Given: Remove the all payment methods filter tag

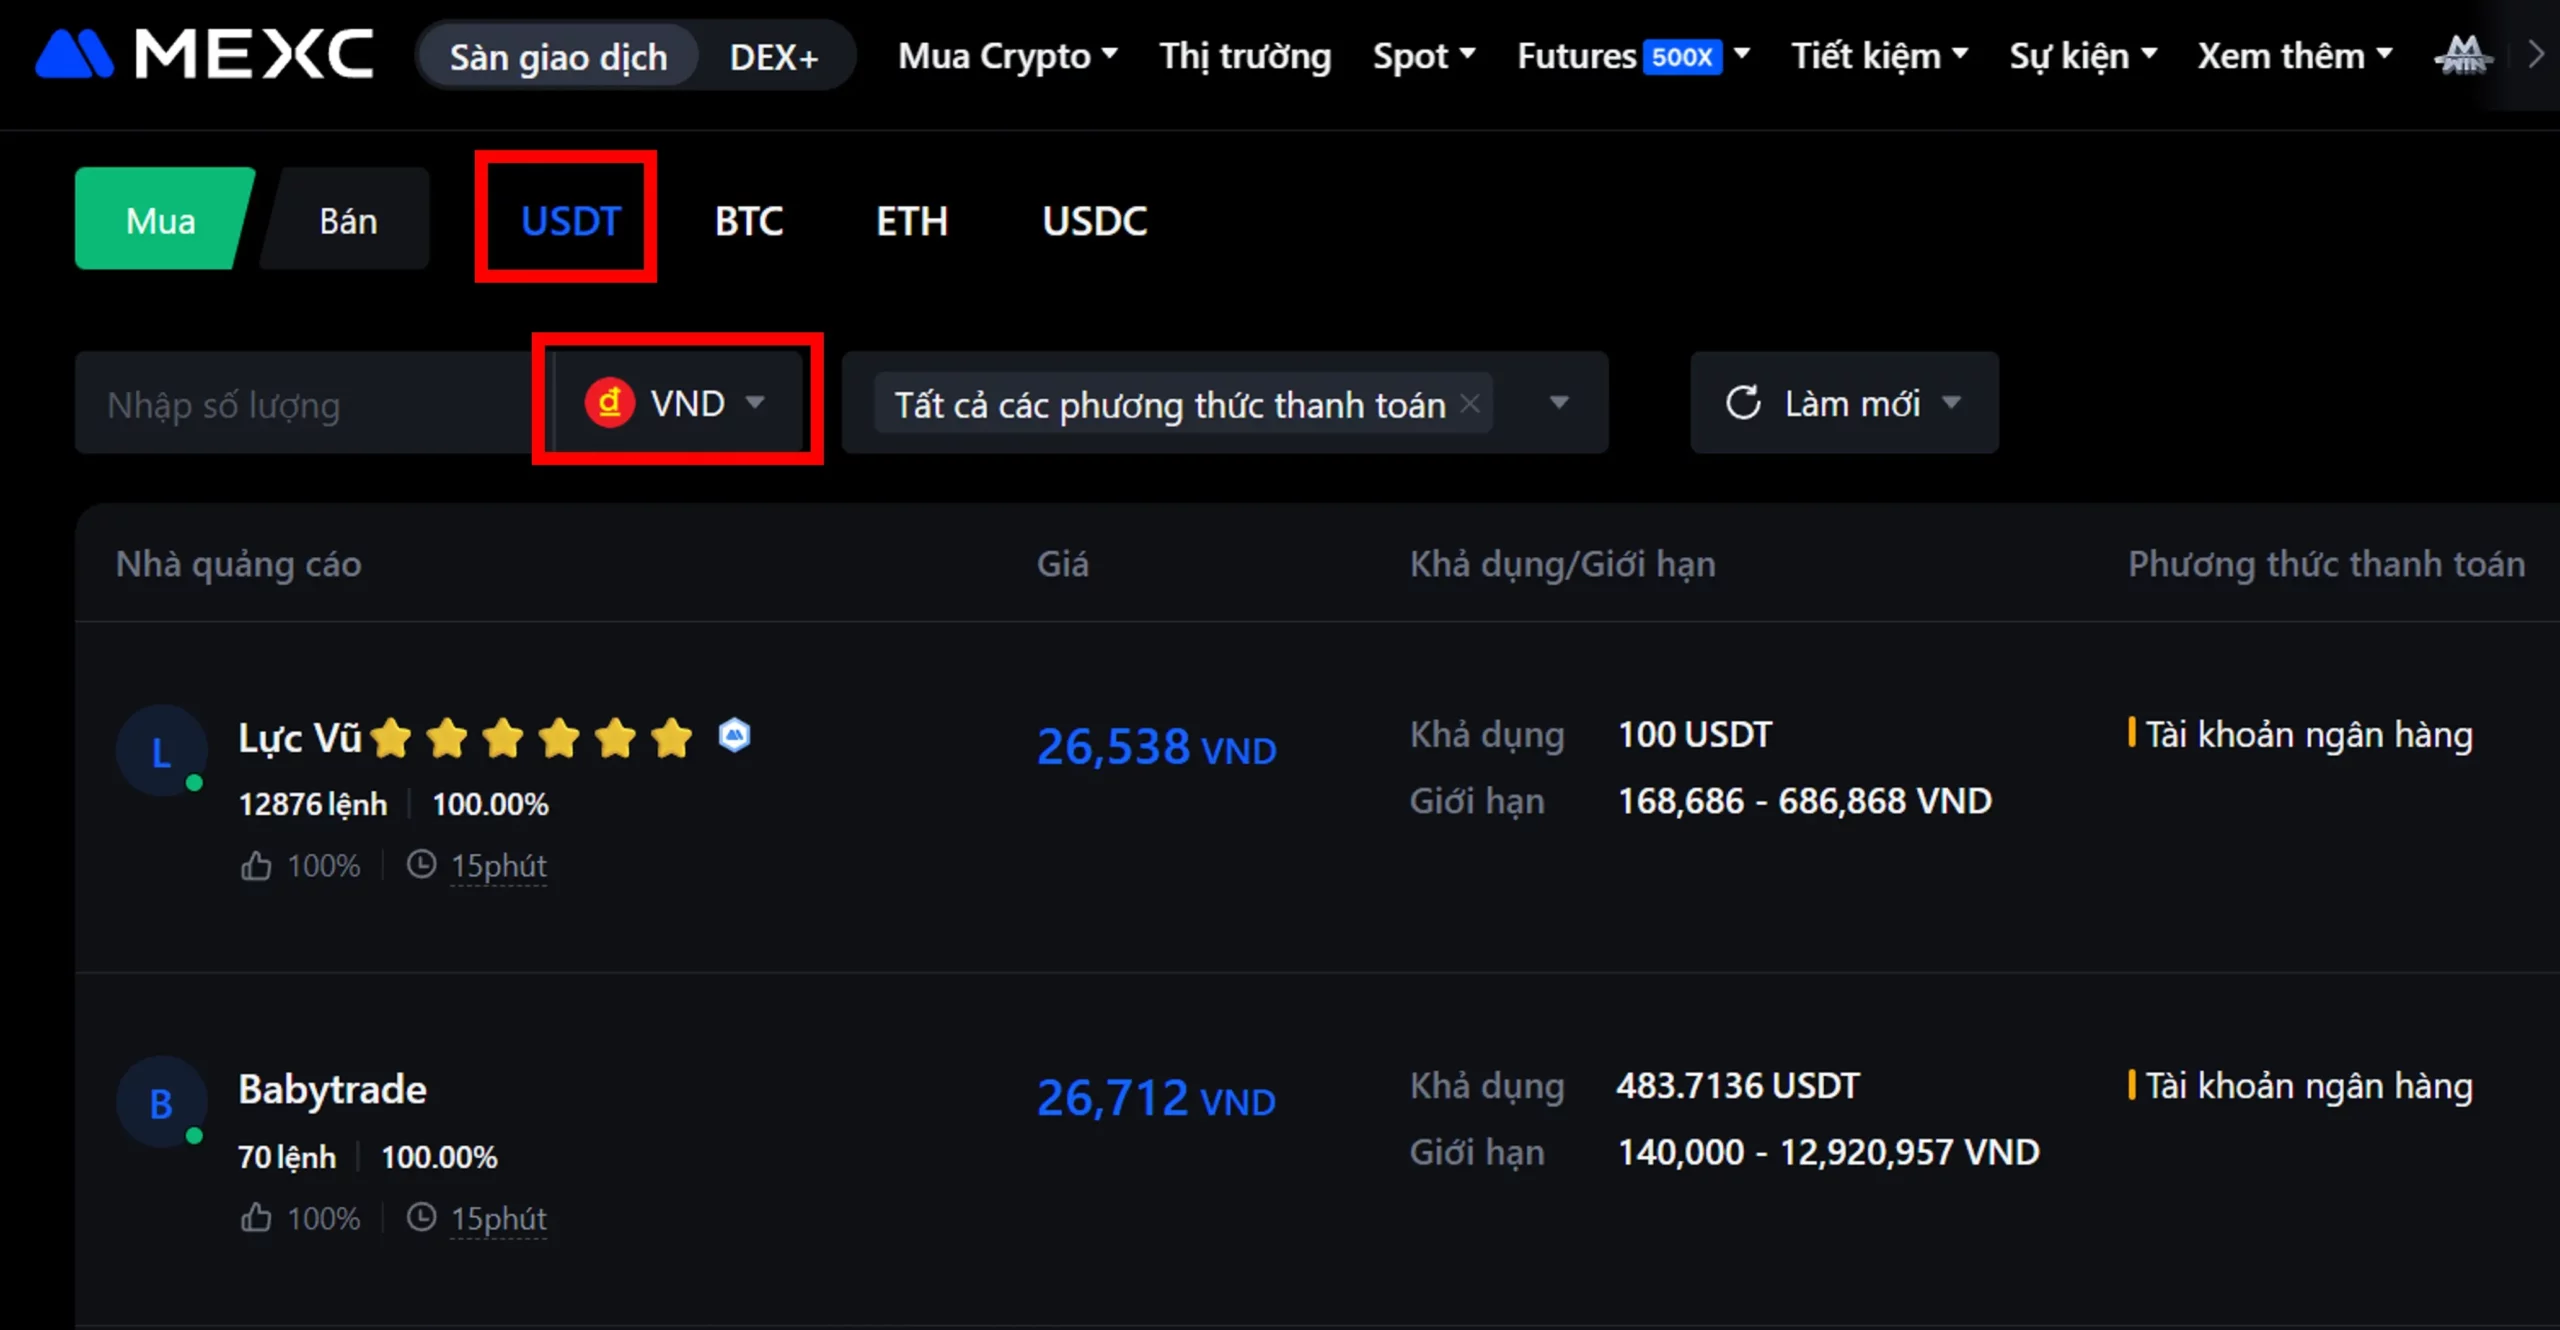Looking at the screenshot, I should 1469,403.
